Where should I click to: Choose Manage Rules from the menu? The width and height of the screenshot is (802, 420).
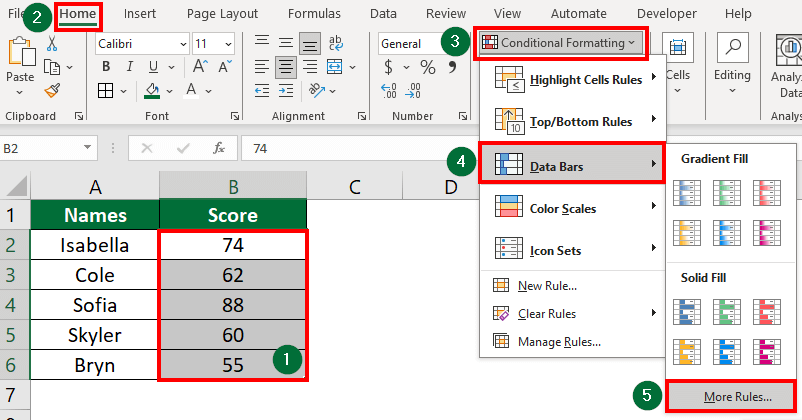(x=558, y=342)
